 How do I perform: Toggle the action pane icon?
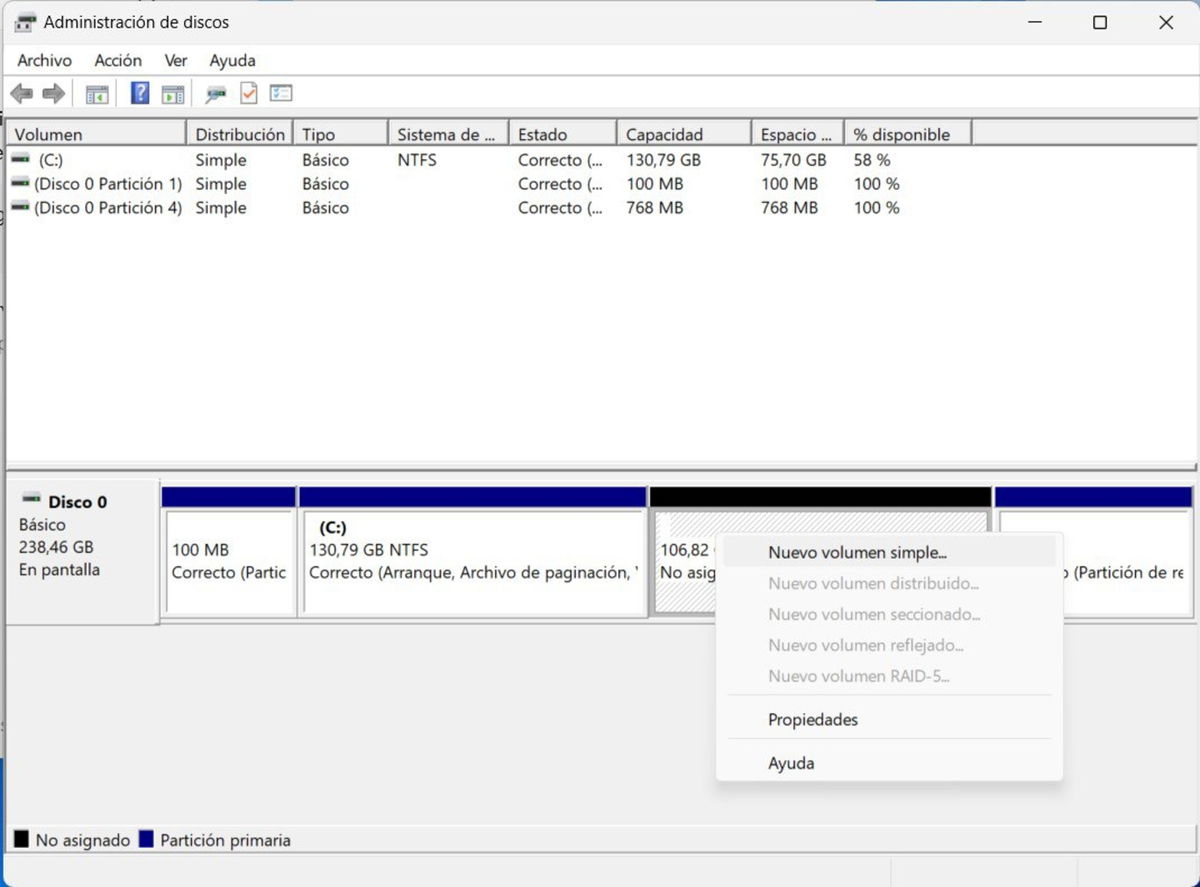click(x=172, y=93)
